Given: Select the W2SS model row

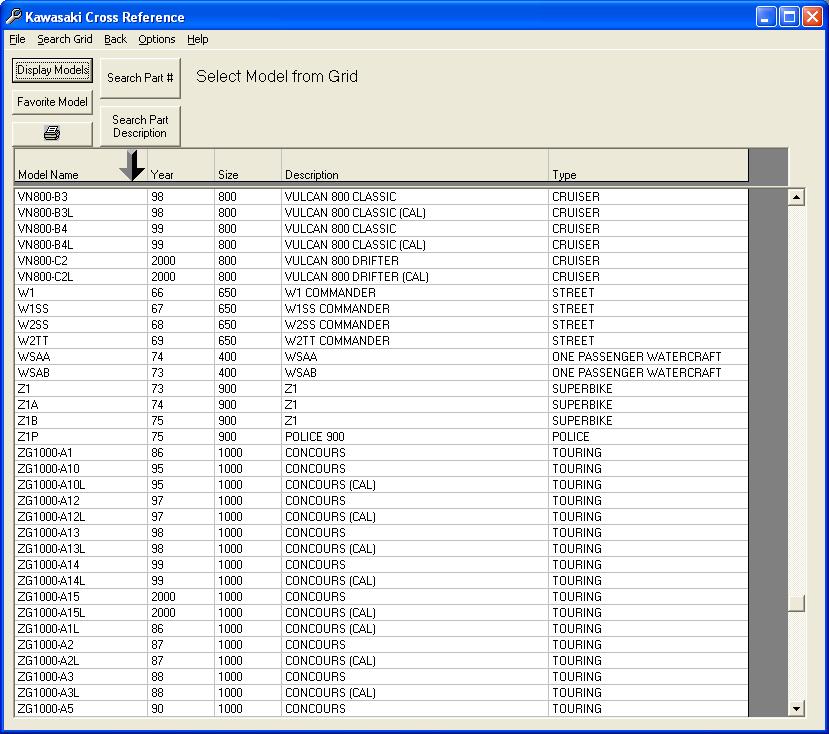Looking at the screenshot, I should point(381,325).
